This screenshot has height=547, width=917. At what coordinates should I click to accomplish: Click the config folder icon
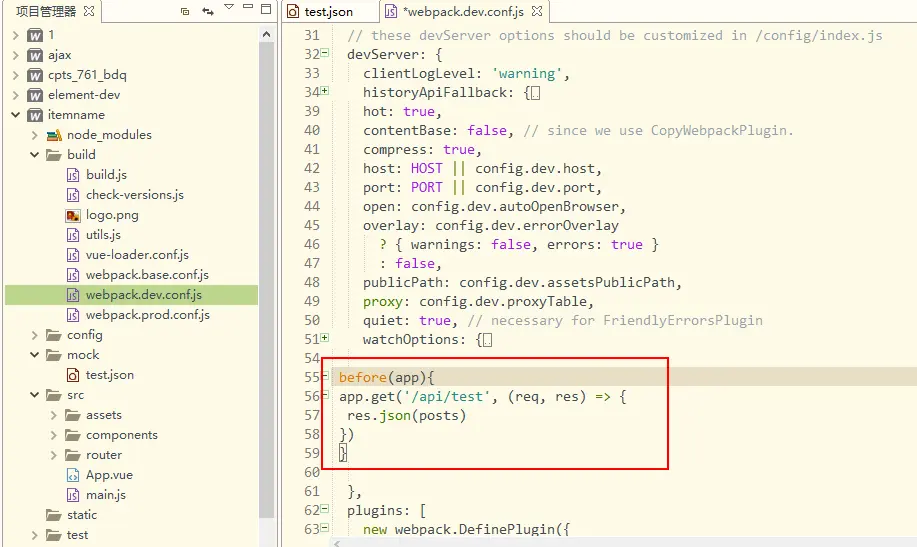pos(54,335)
